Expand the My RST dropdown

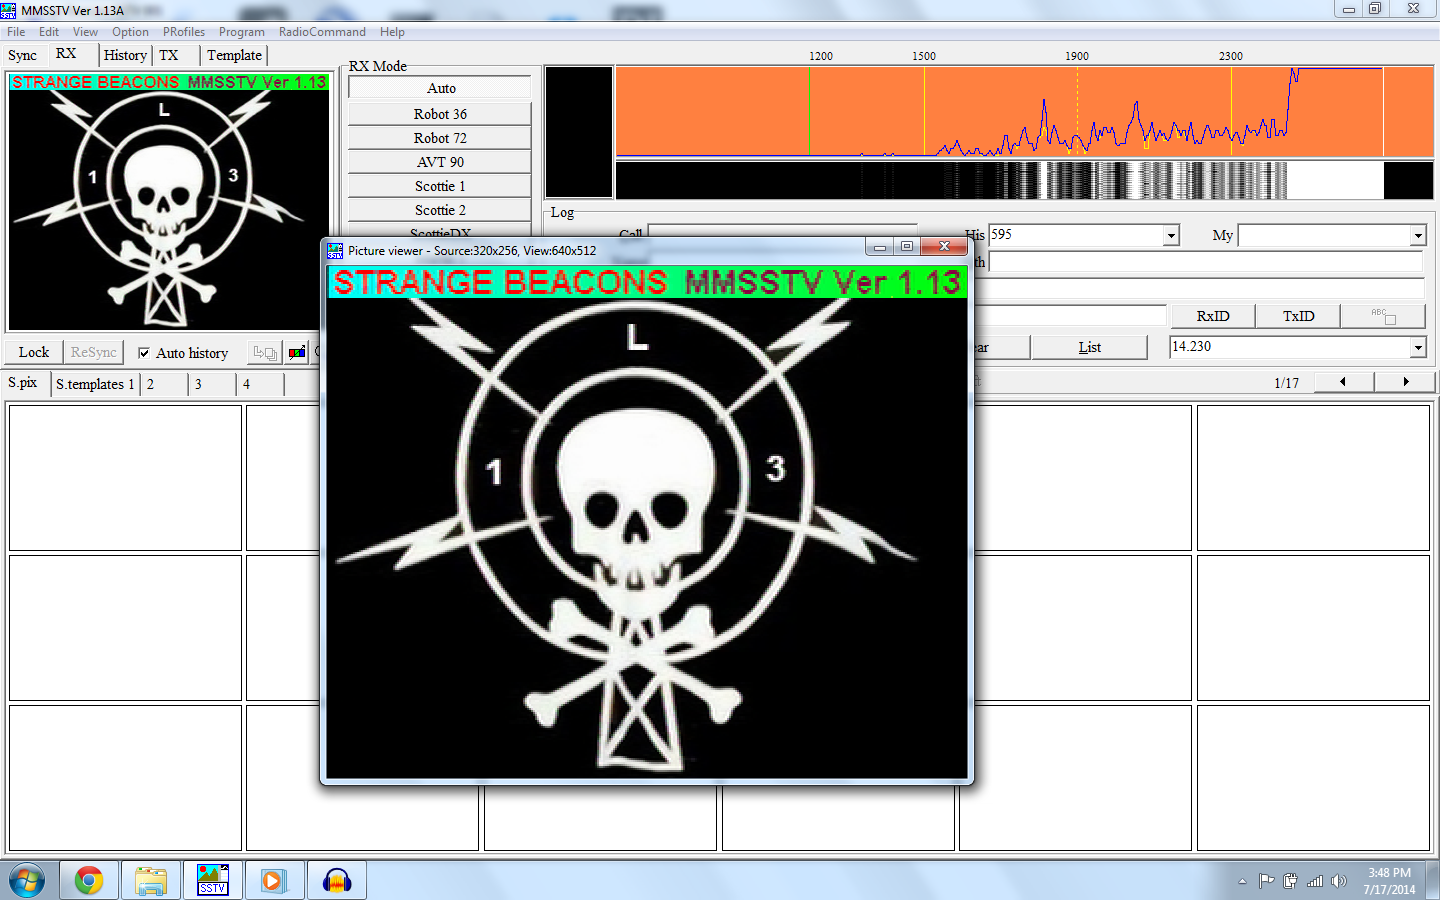pyautogui.click(x=1417, y=236)
